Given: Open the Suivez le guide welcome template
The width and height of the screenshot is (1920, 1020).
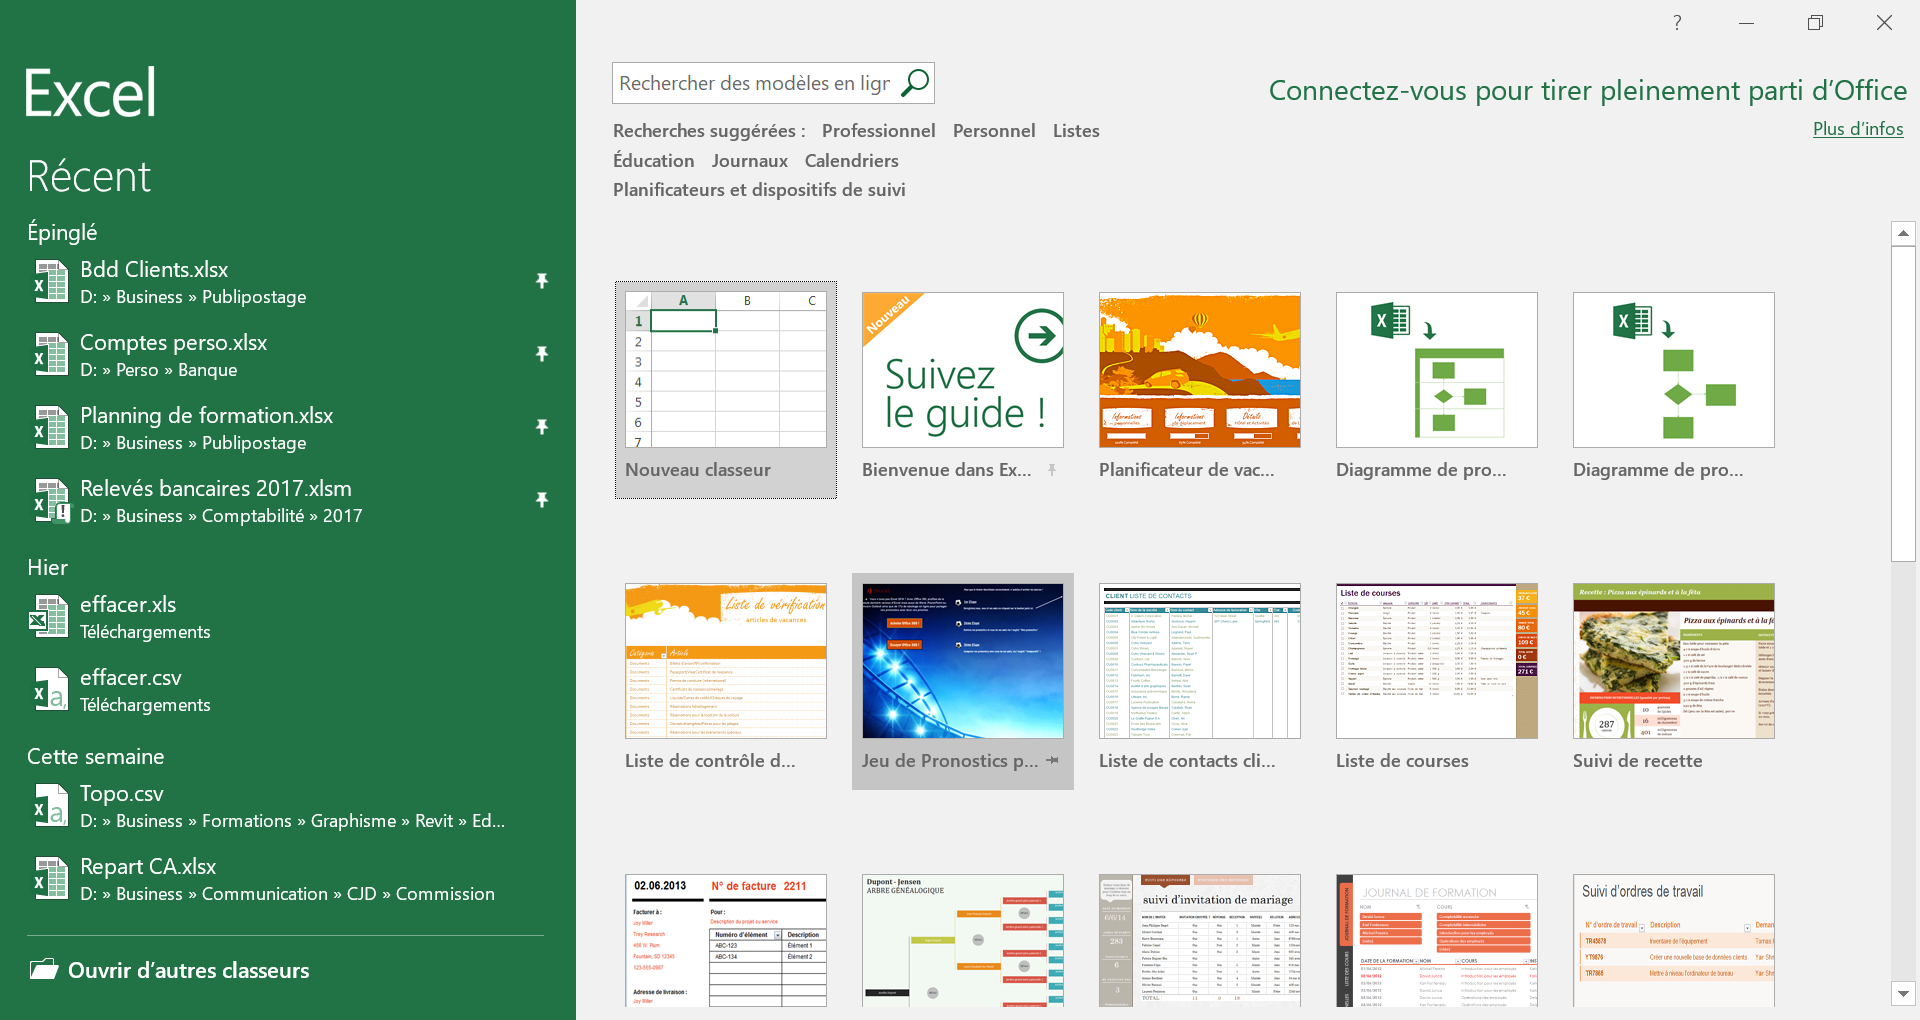Looking at the screenshot, I should click(962, 370).
